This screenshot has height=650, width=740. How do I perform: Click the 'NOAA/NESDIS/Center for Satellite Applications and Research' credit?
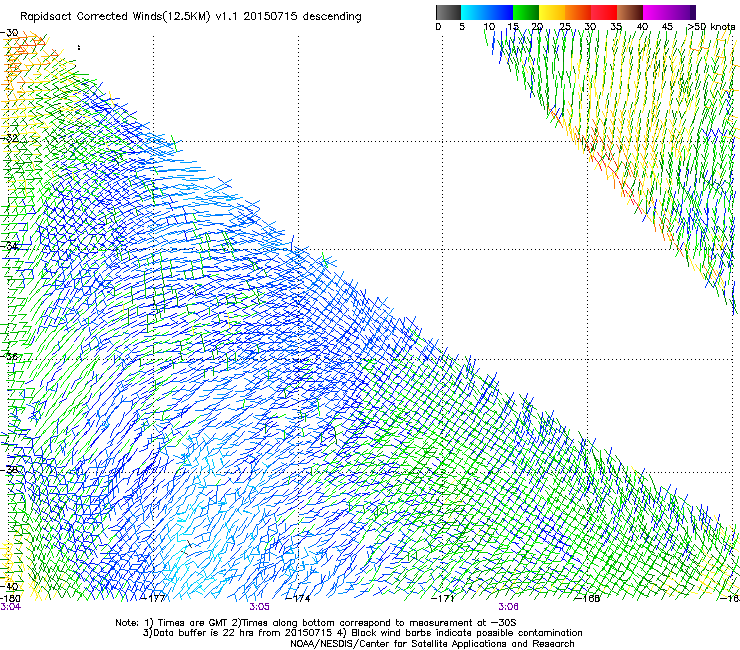pos(432,644)
